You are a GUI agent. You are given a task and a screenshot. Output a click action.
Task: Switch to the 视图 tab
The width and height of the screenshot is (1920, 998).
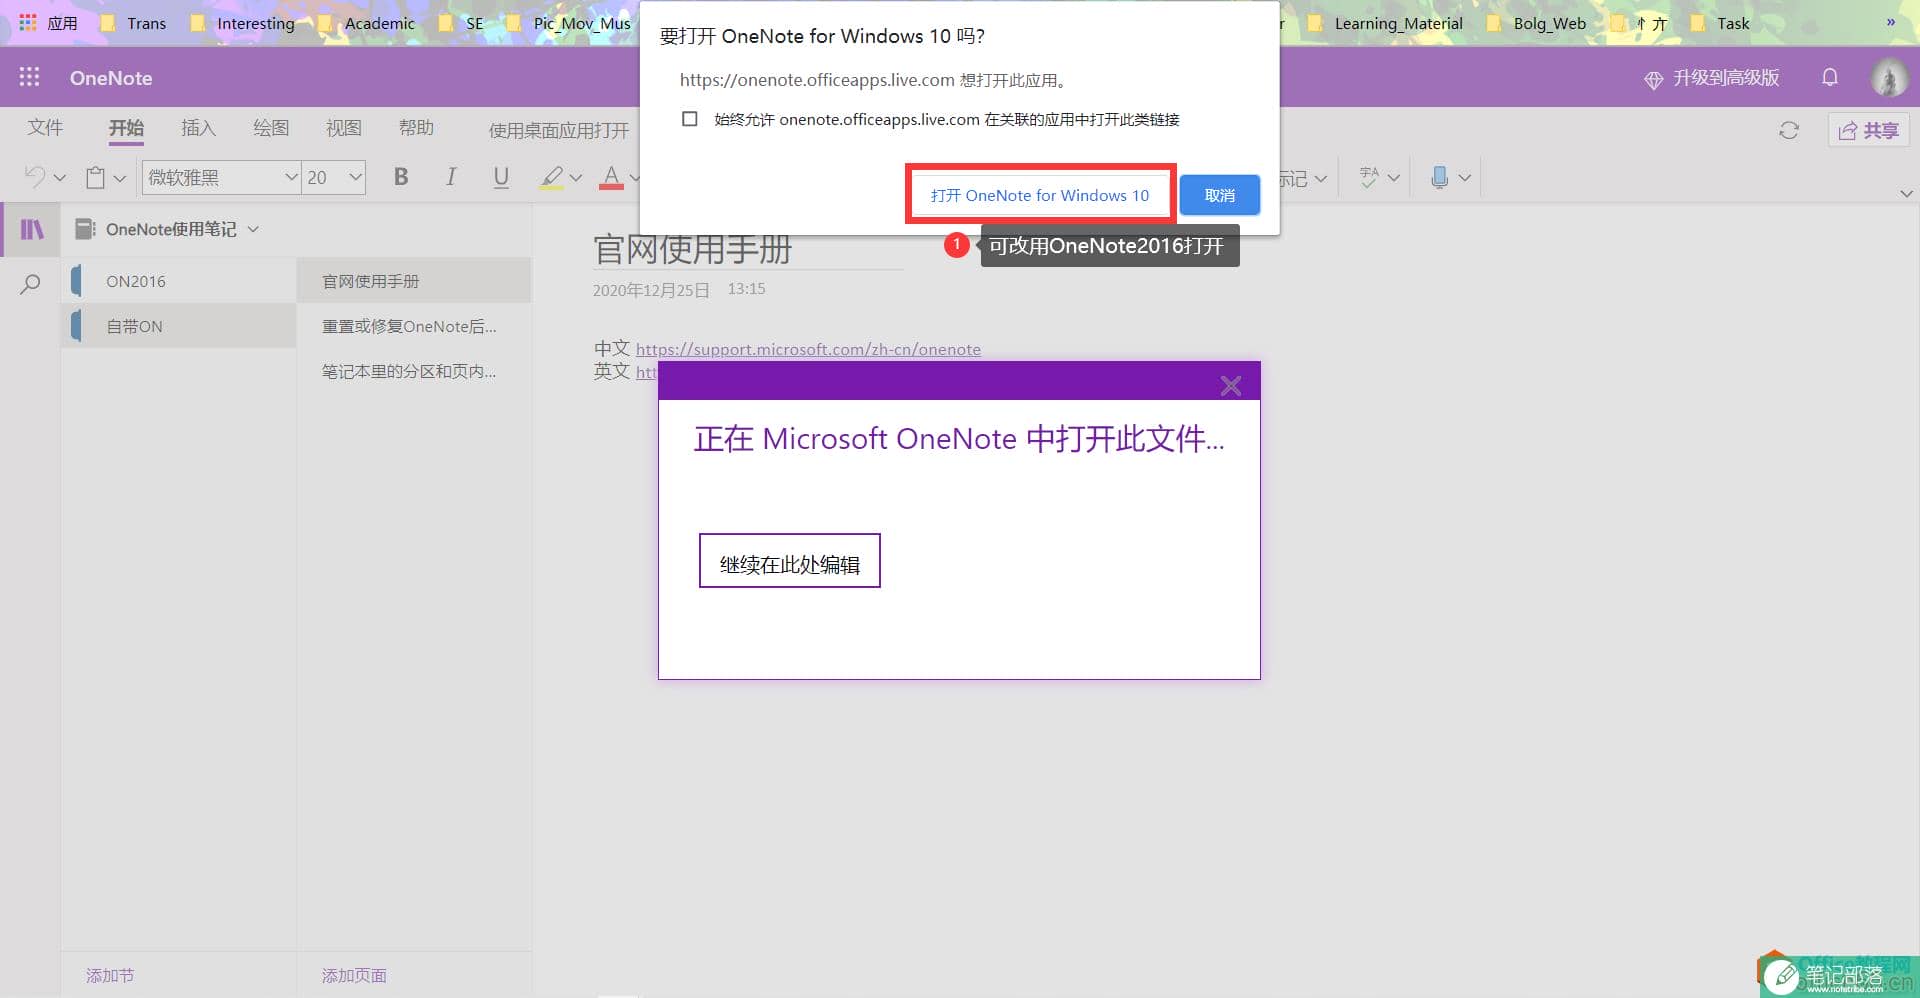[x=343, y=128]
